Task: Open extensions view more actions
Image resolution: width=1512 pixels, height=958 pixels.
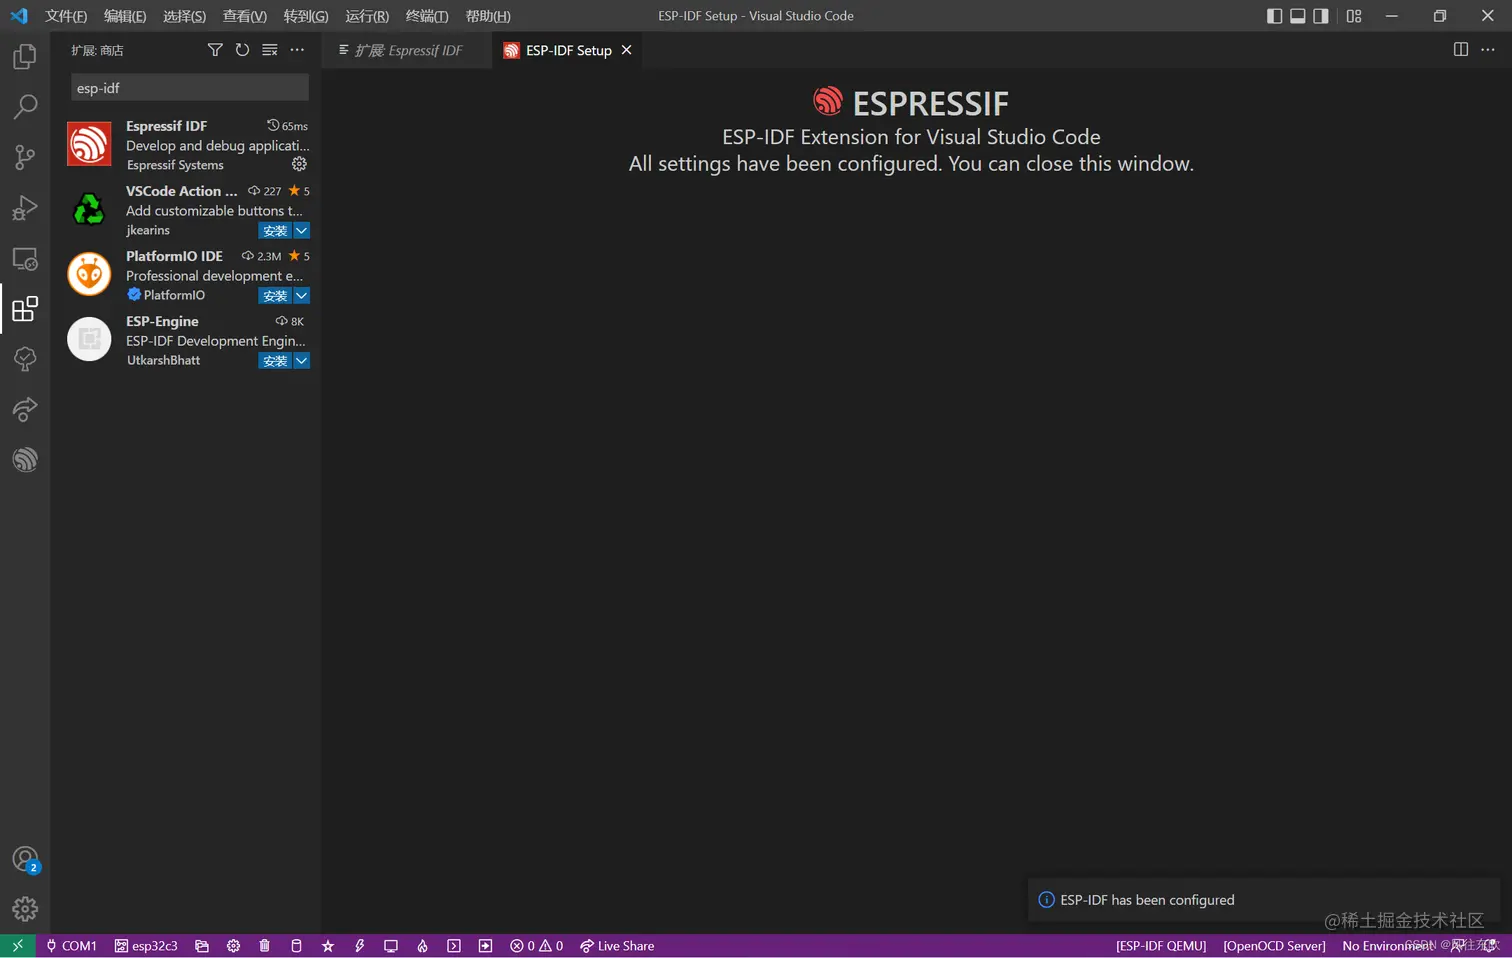Action: pos(297,50)
